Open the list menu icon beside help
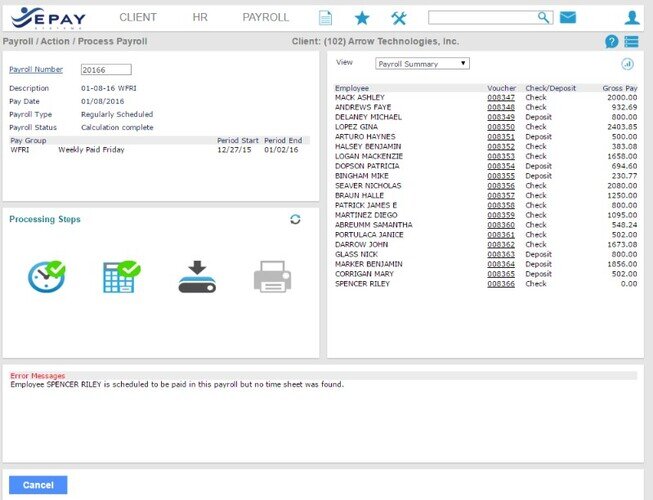 [x=632, y=42]
